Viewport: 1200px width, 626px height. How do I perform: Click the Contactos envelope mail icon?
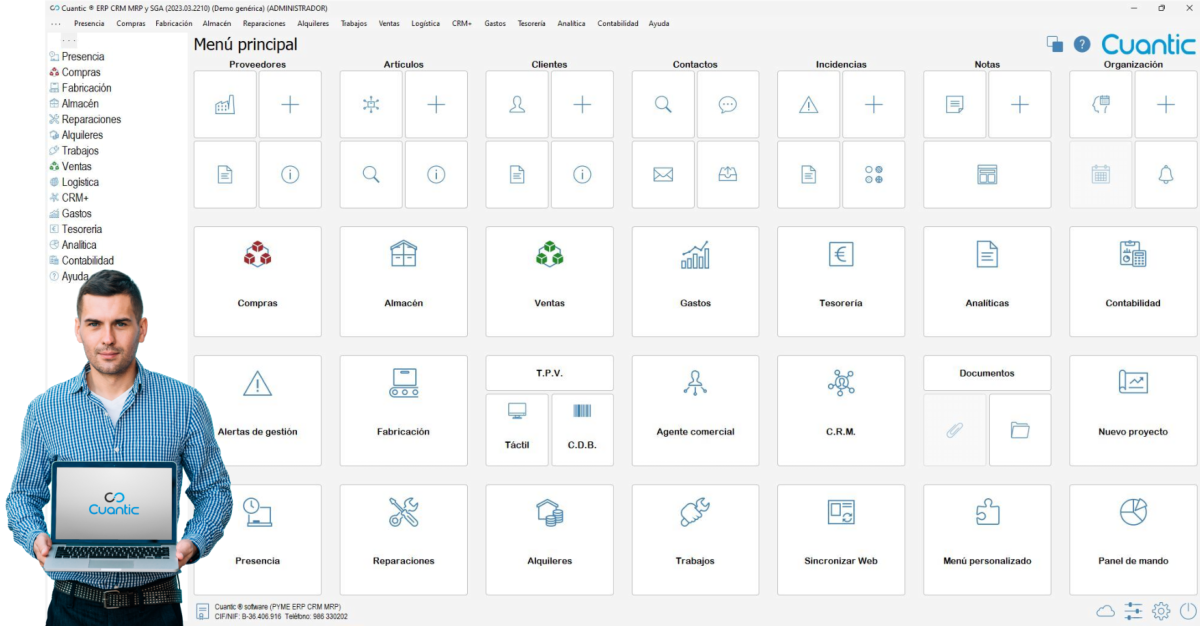(x=663, y=174)
